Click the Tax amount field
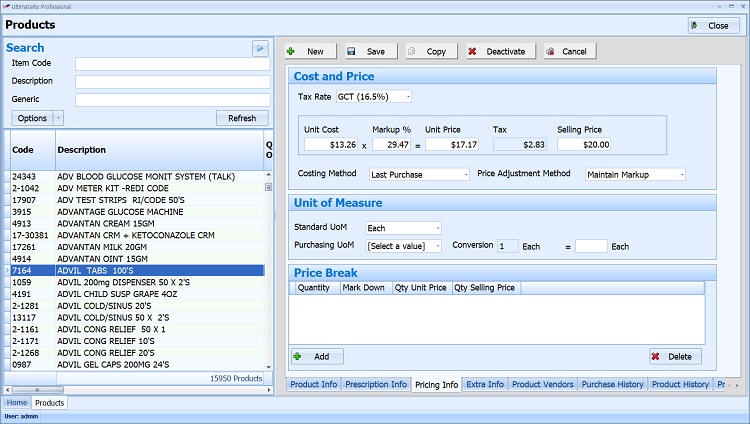The height and width of the screenshot is (424, 750). click(x=519, y=145)
